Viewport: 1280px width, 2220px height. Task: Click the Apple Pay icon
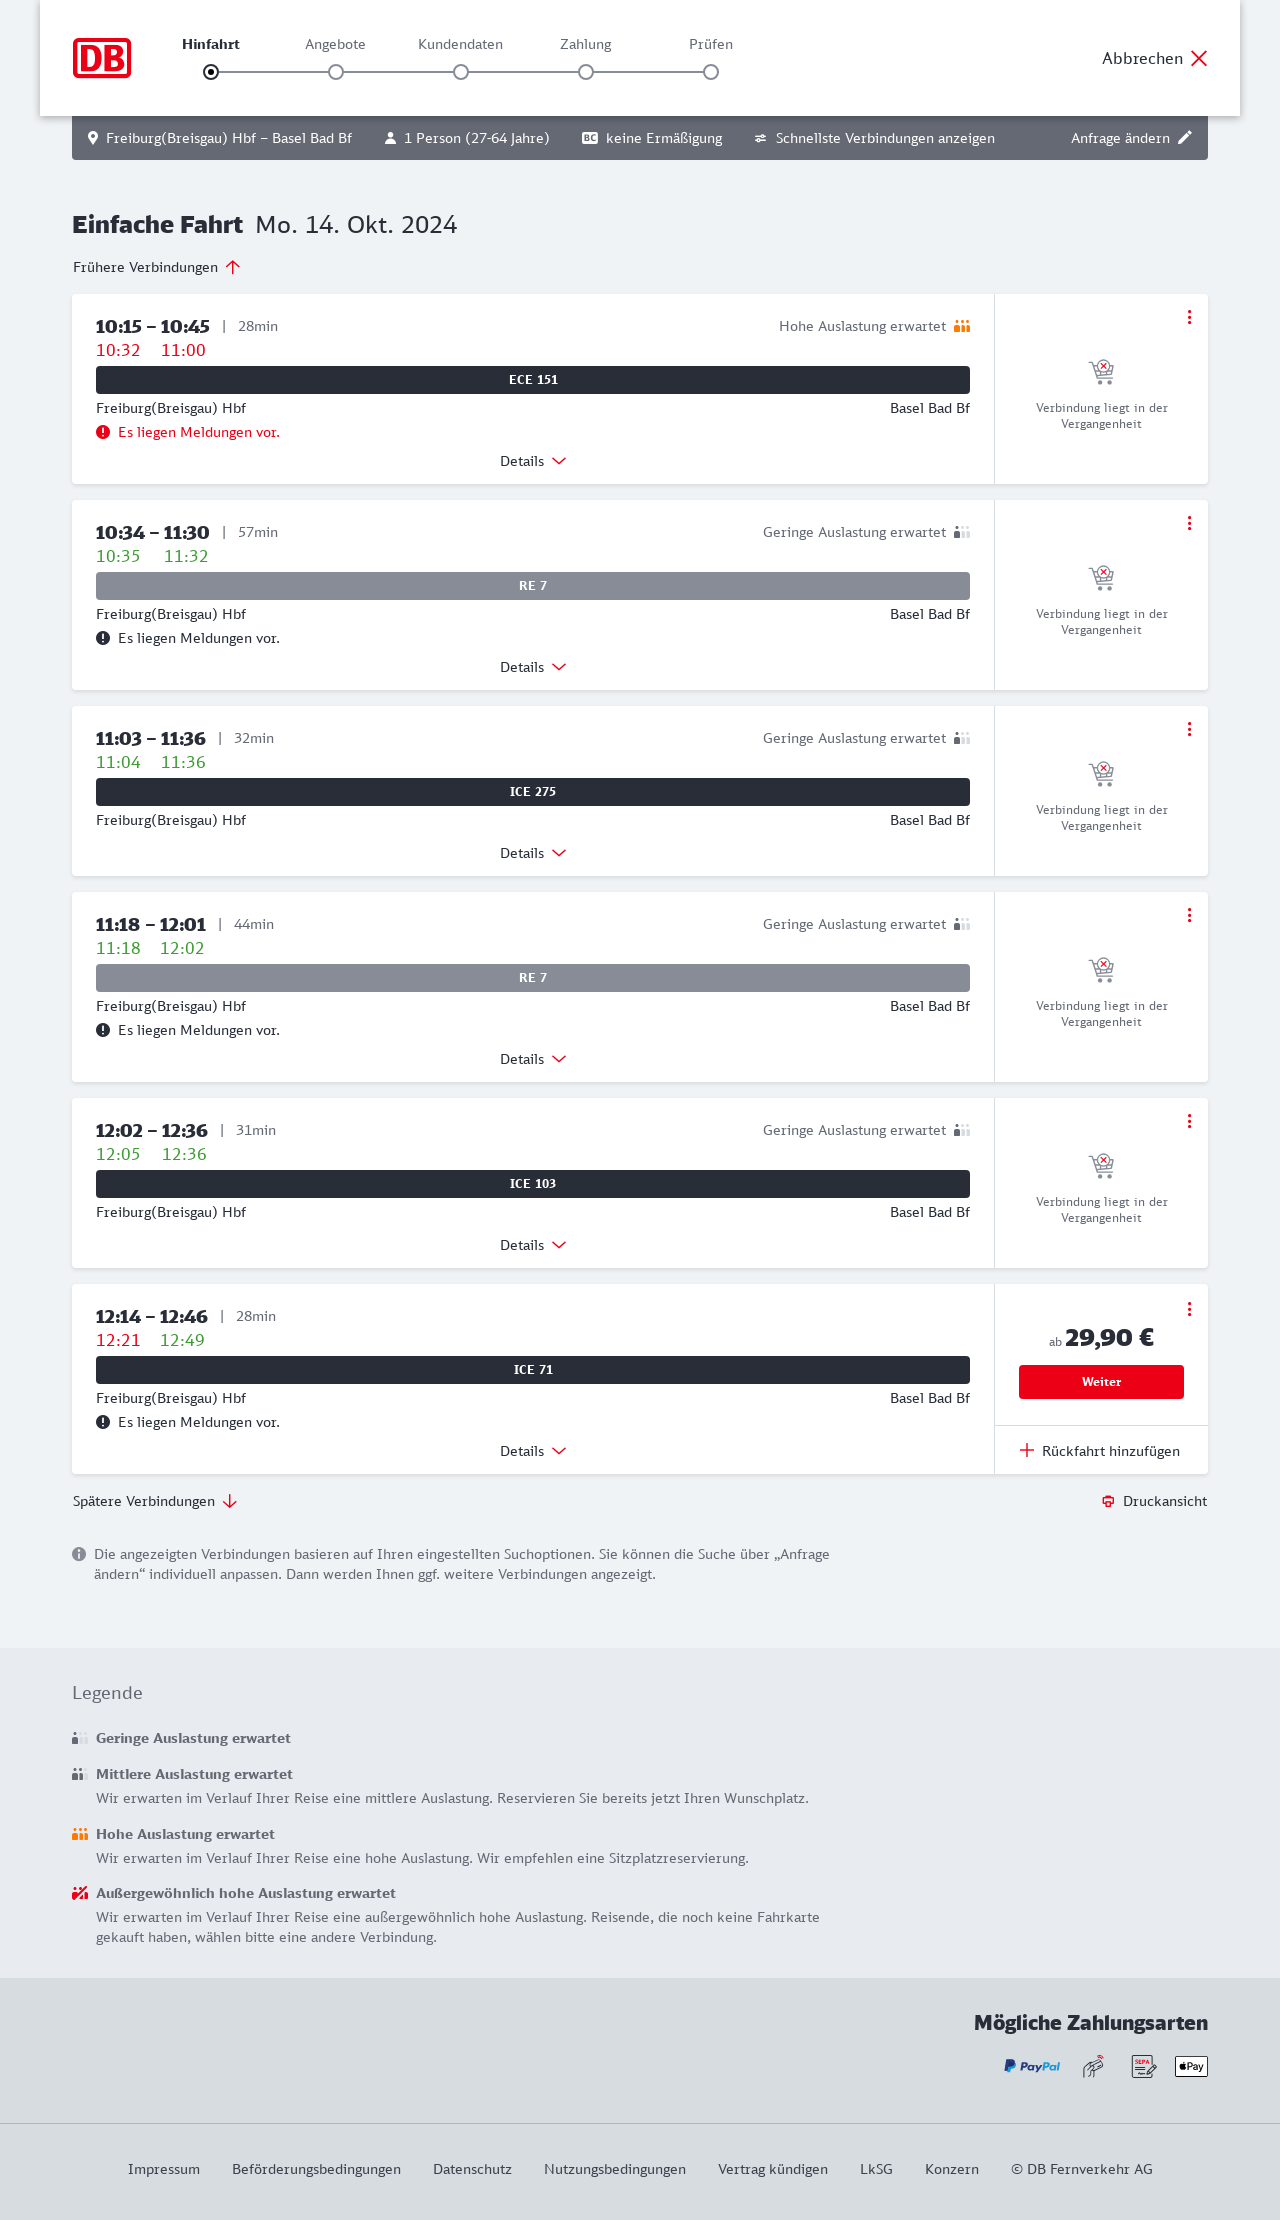[x=1191, y=2066]
